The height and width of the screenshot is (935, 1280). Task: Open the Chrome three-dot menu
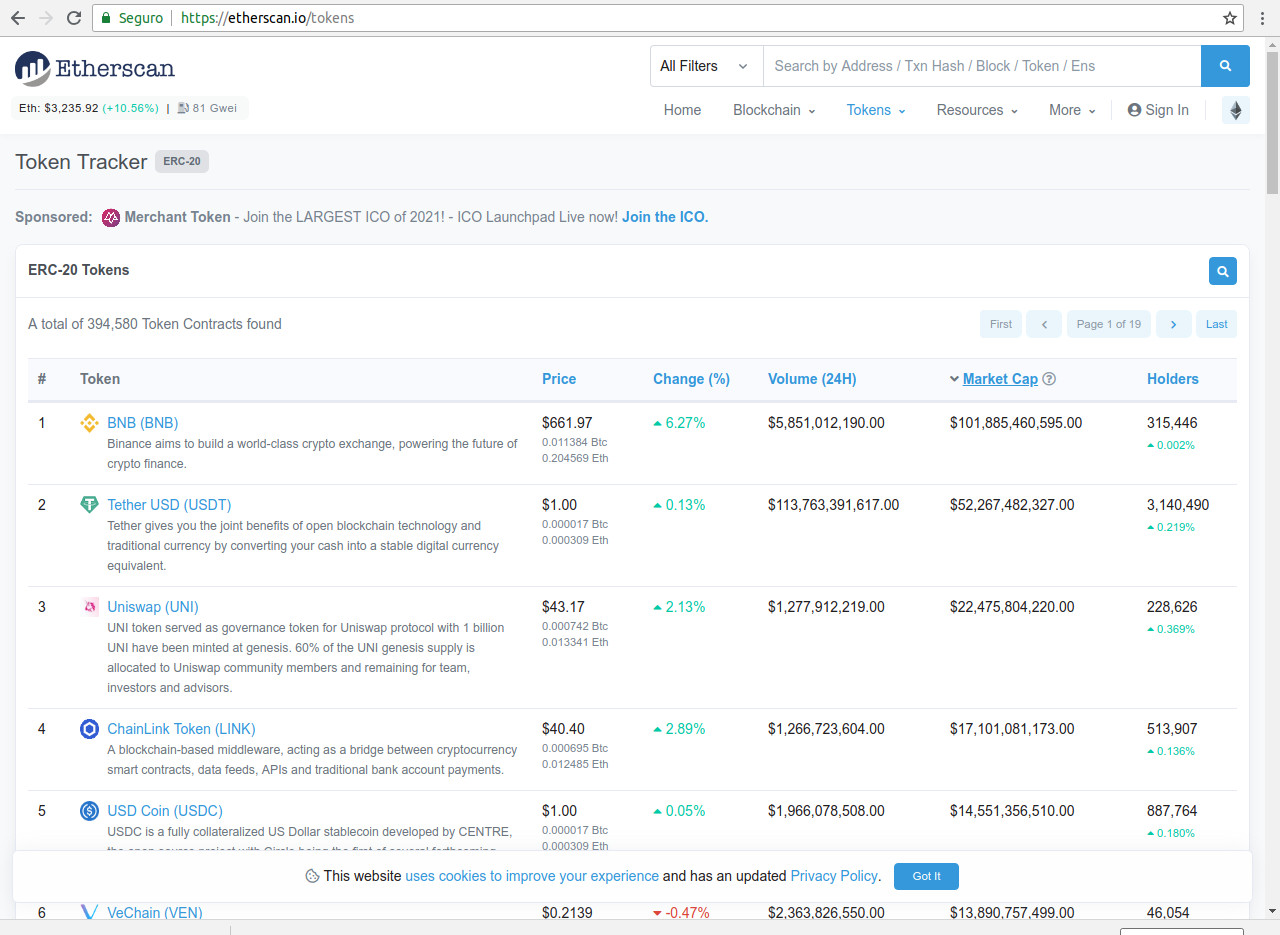coord(1261,18)
